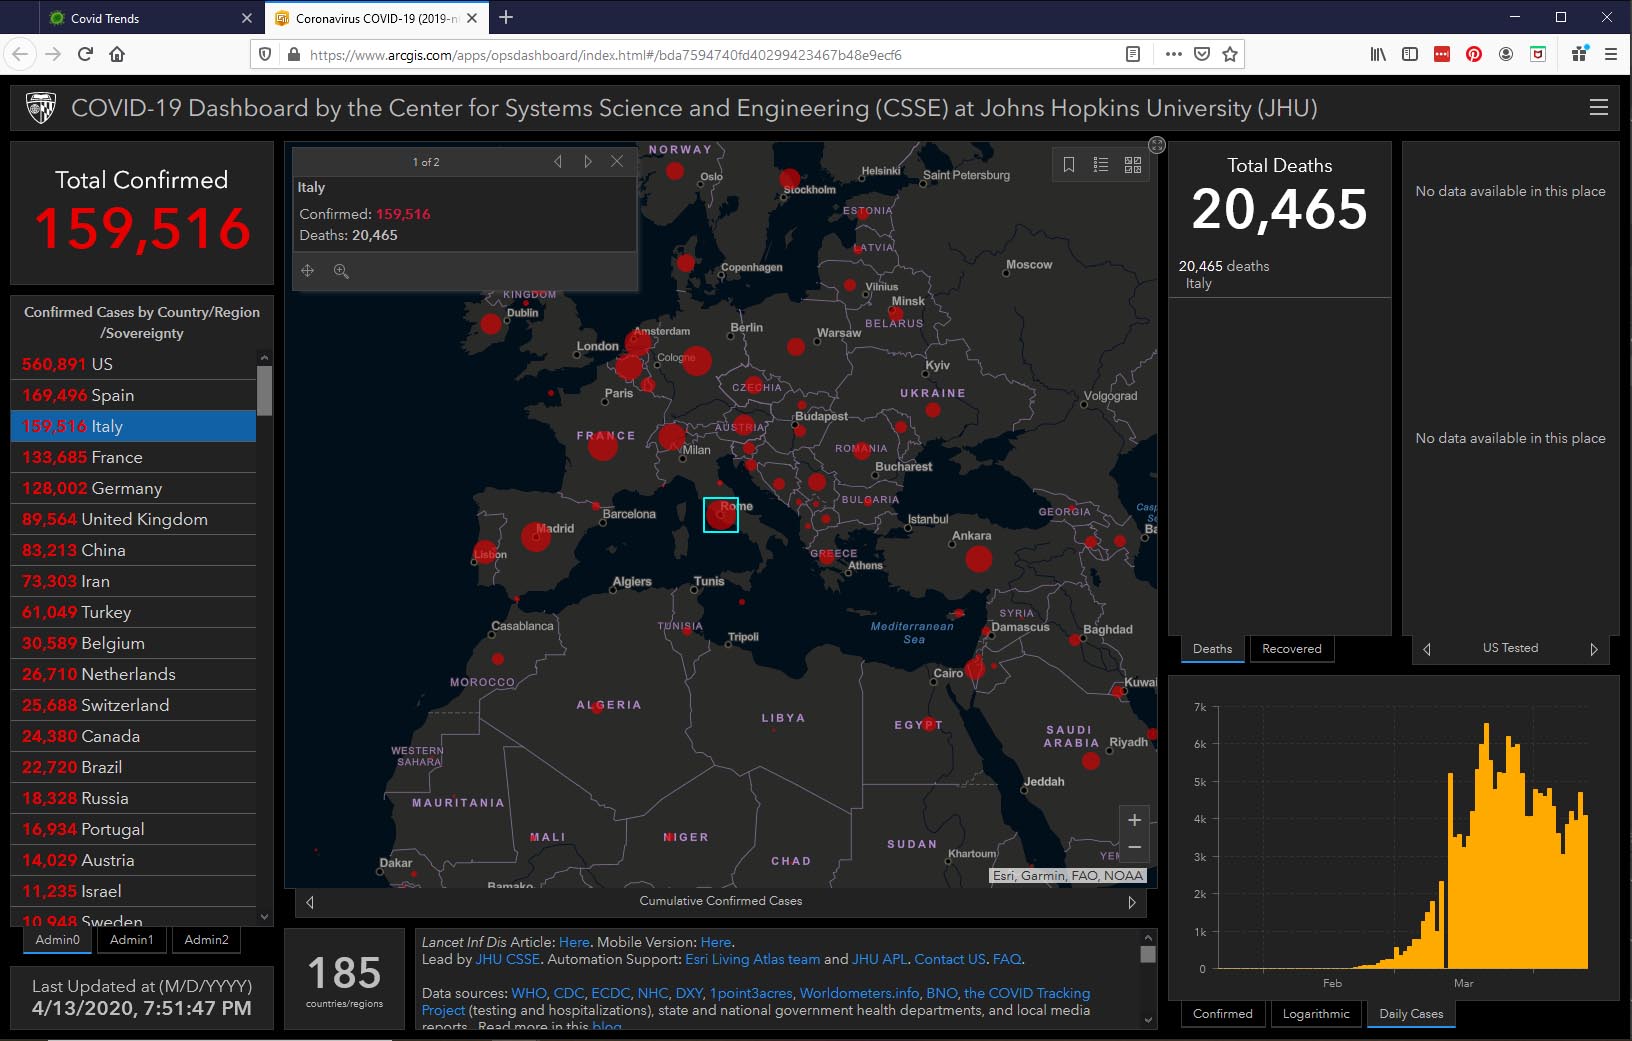Open the Firefox library
The height and width of the screenshot is (1041, 1632).
pyautogui.click(x=1378, y=54)
